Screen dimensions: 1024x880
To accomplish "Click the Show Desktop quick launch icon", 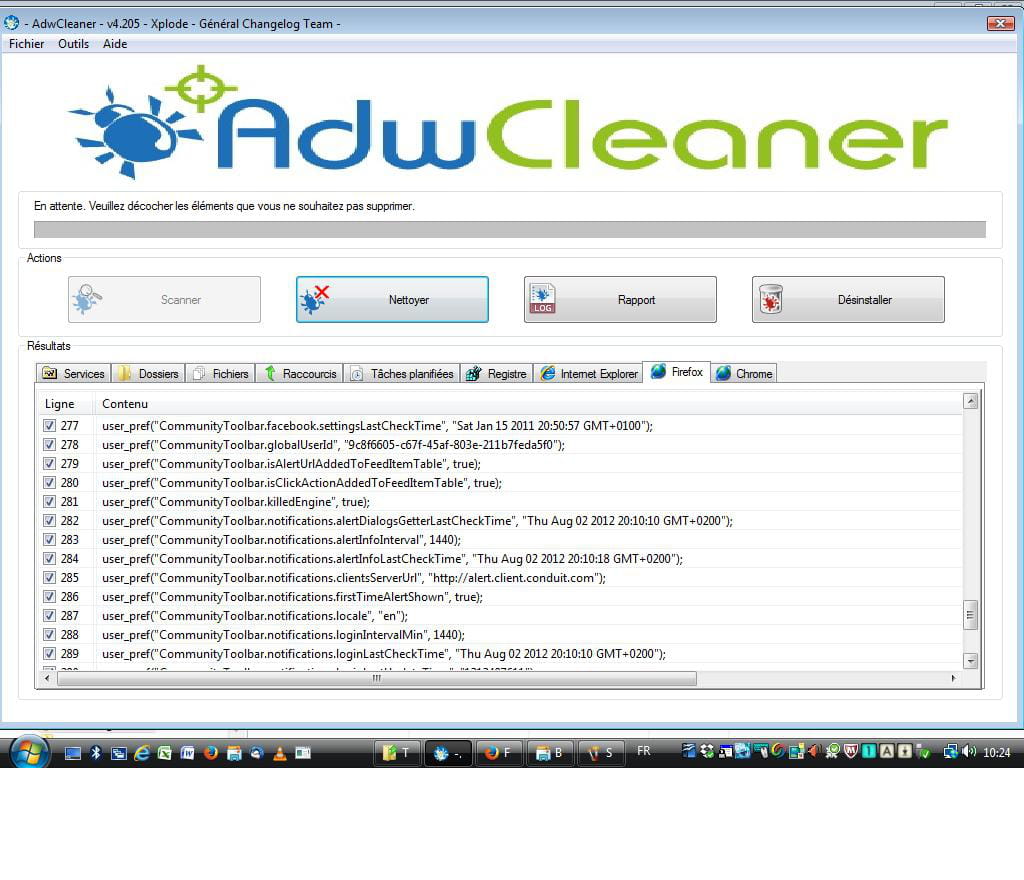I will pyautogui.click(x=72, y=753).
